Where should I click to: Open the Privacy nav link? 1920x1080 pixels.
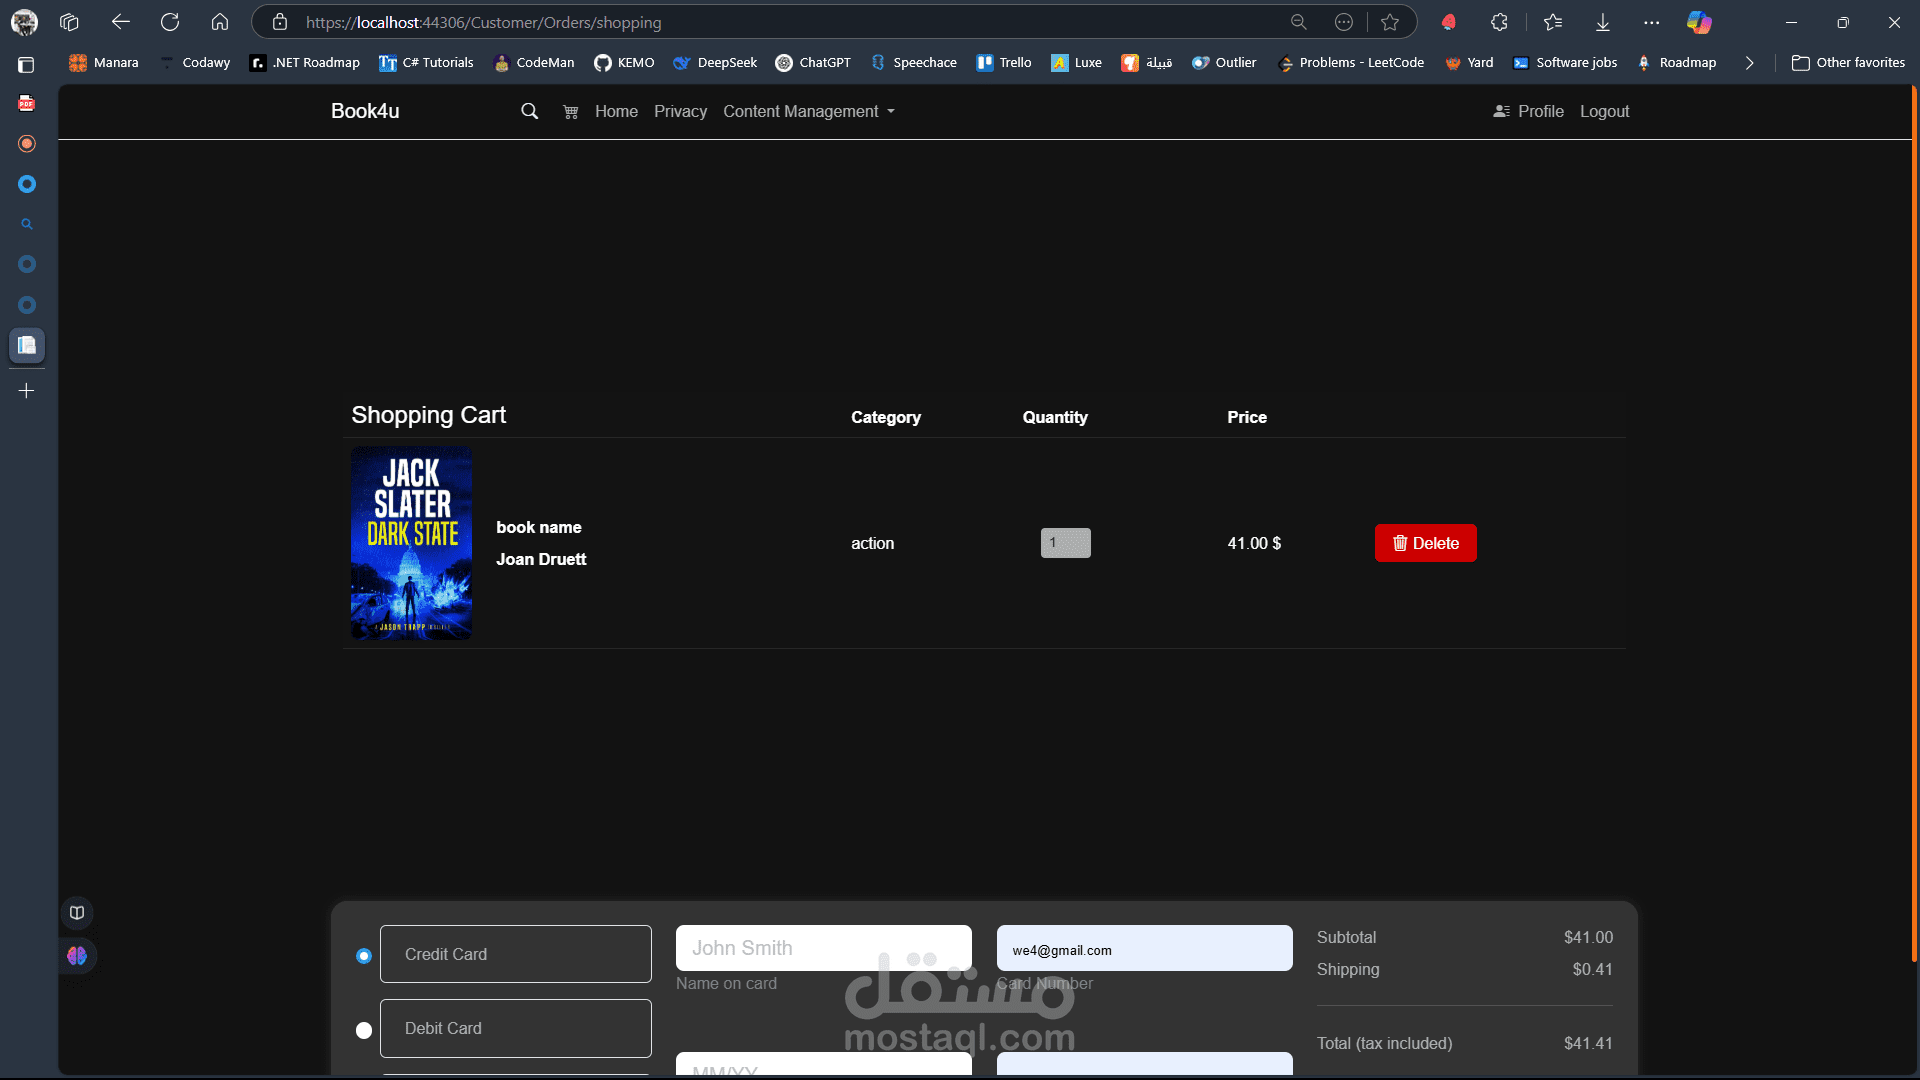point(680,111)
